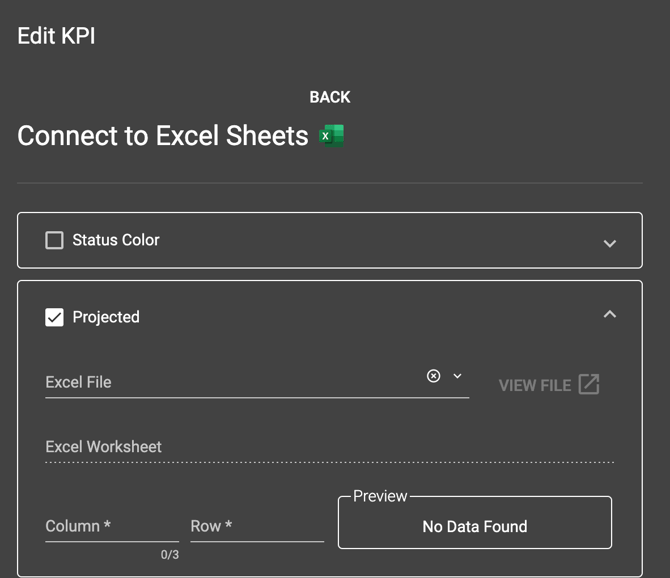670x578 pixels.
Task: Click the 0/3 character counter under Column
Action: point(170,555)
